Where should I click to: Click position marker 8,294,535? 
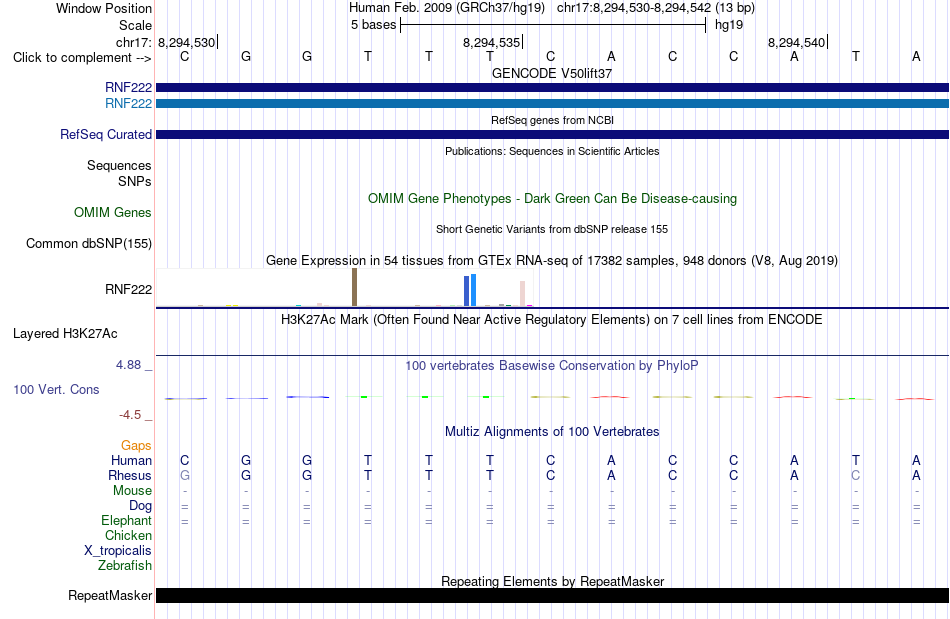coord(491,42)
